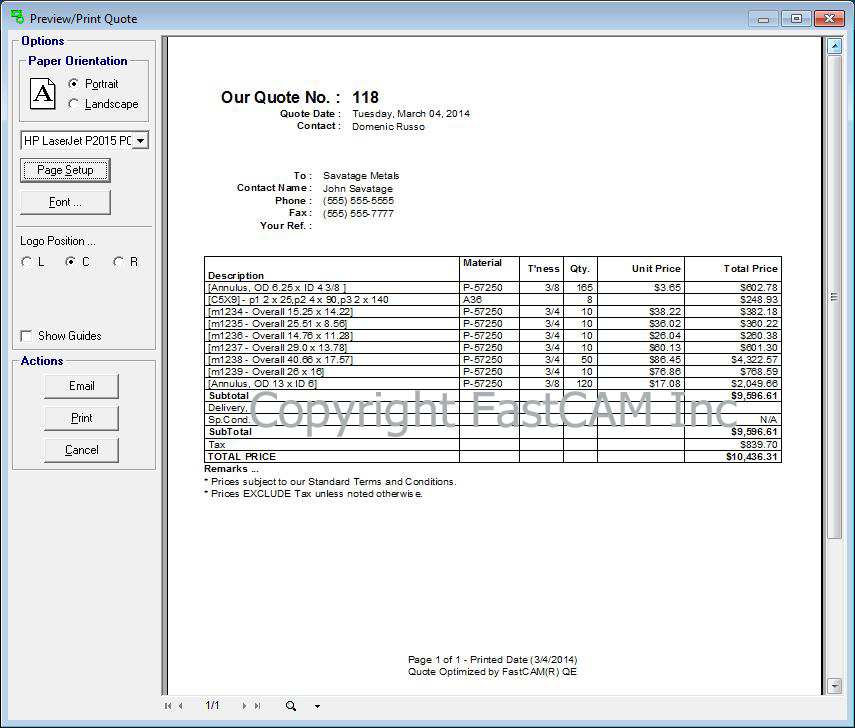This screenshot has width=855, height=728.
Task: Expand the zoom level dropdown arrow
Action: click(x=317, y=707)
